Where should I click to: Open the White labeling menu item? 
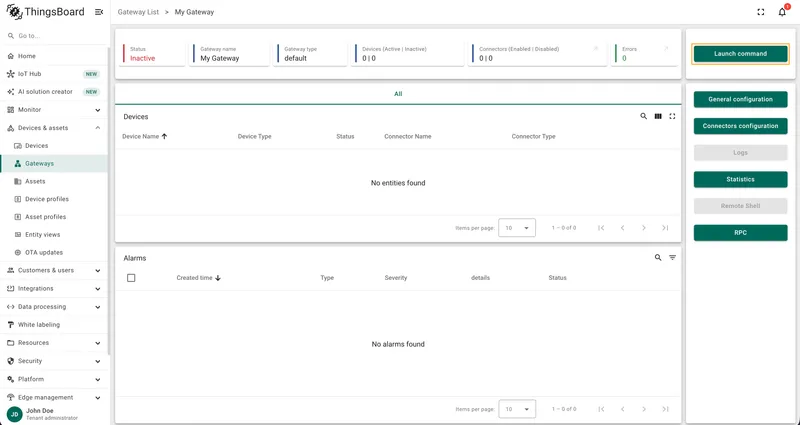(x=54, y=325)
